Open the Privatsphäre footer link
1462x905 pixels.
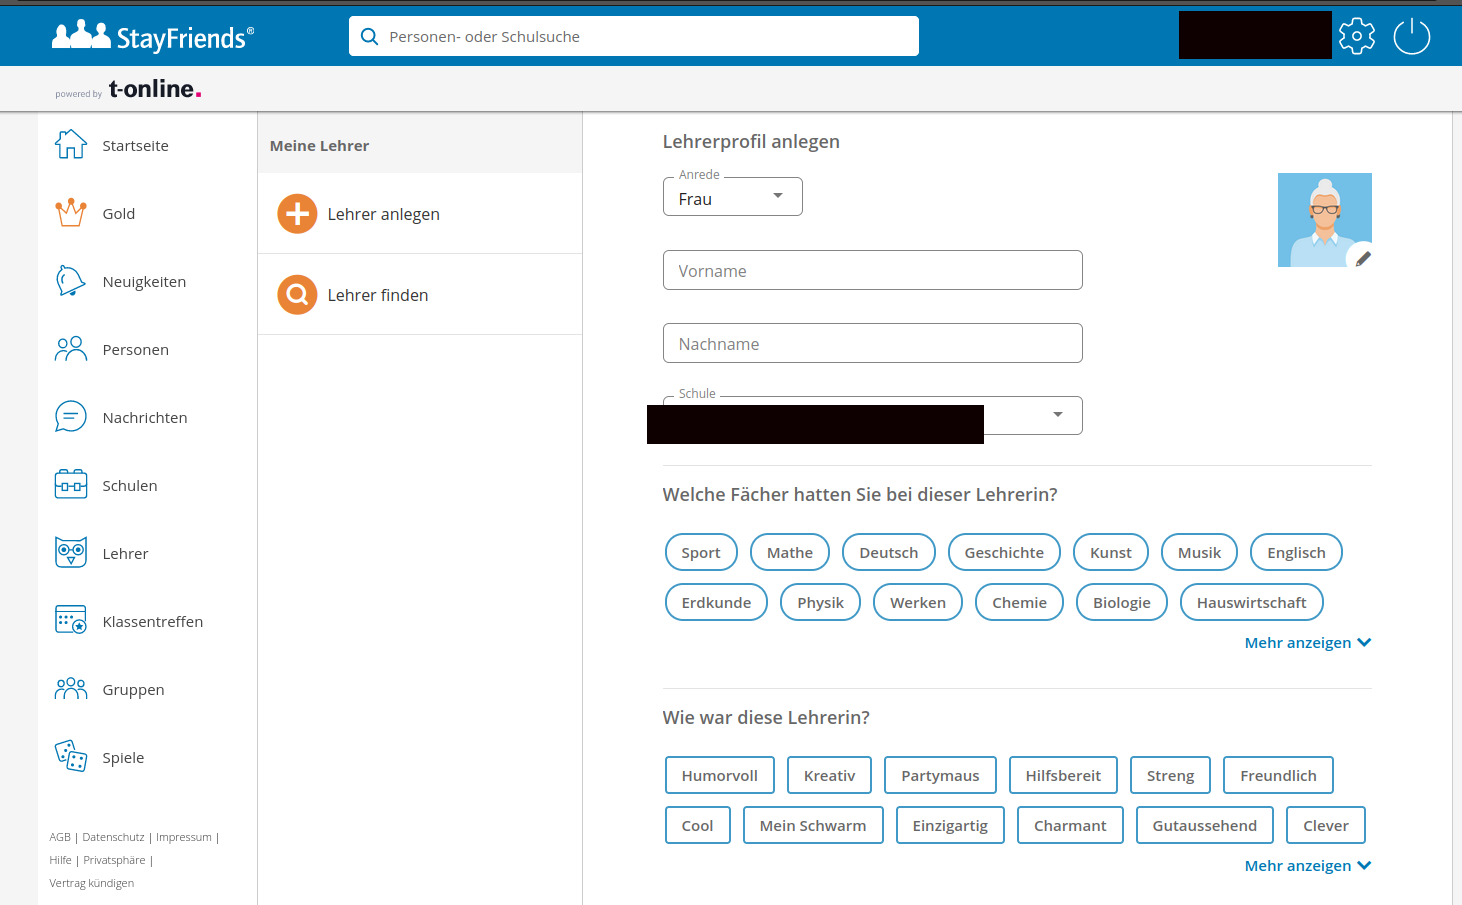pyautogui.click(x=115, y=860)
